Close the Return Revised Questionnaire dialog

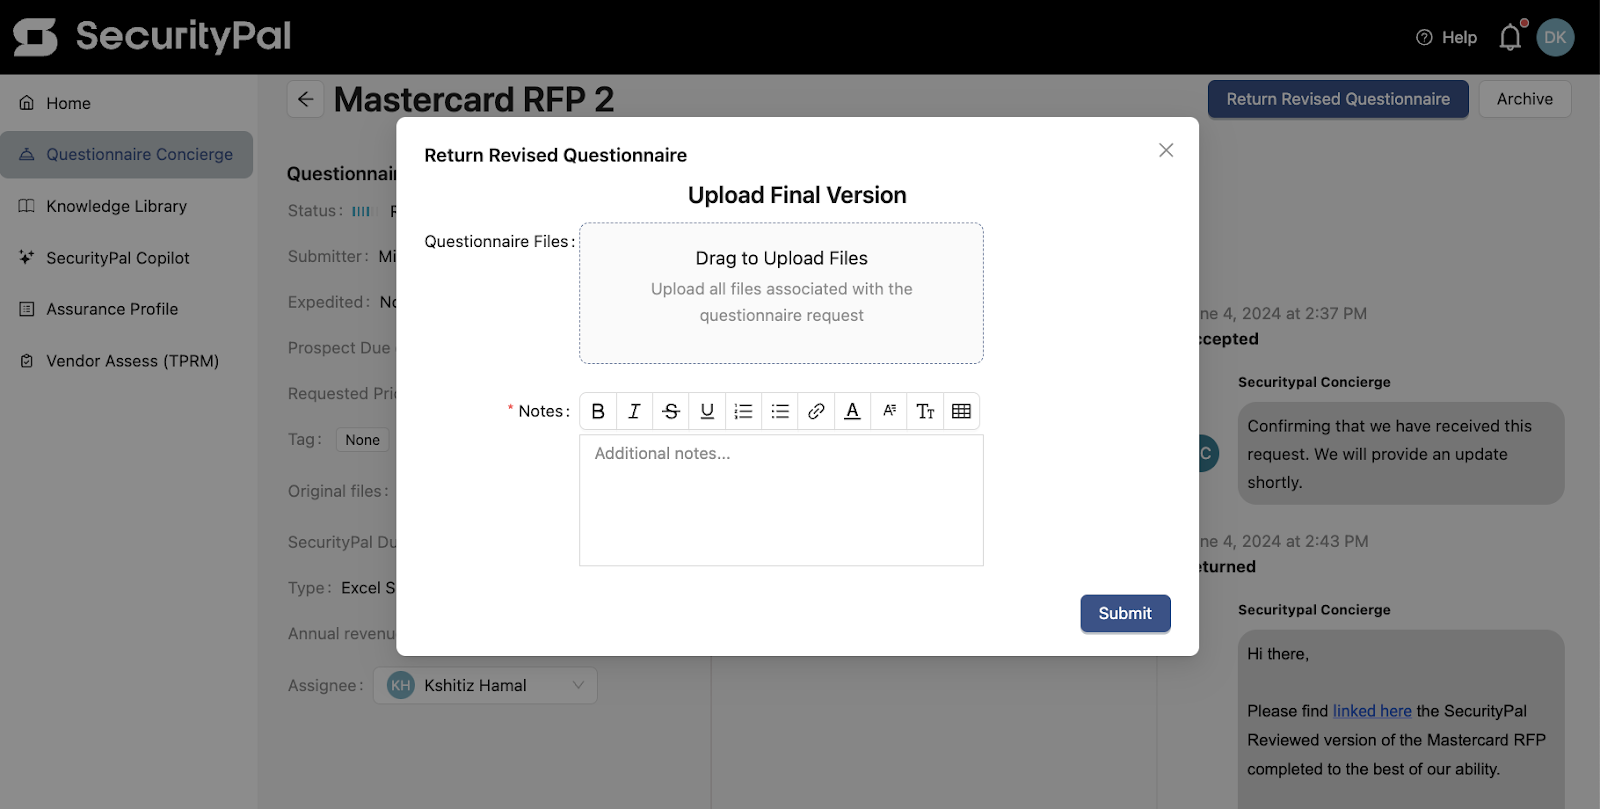[1166, 150]
